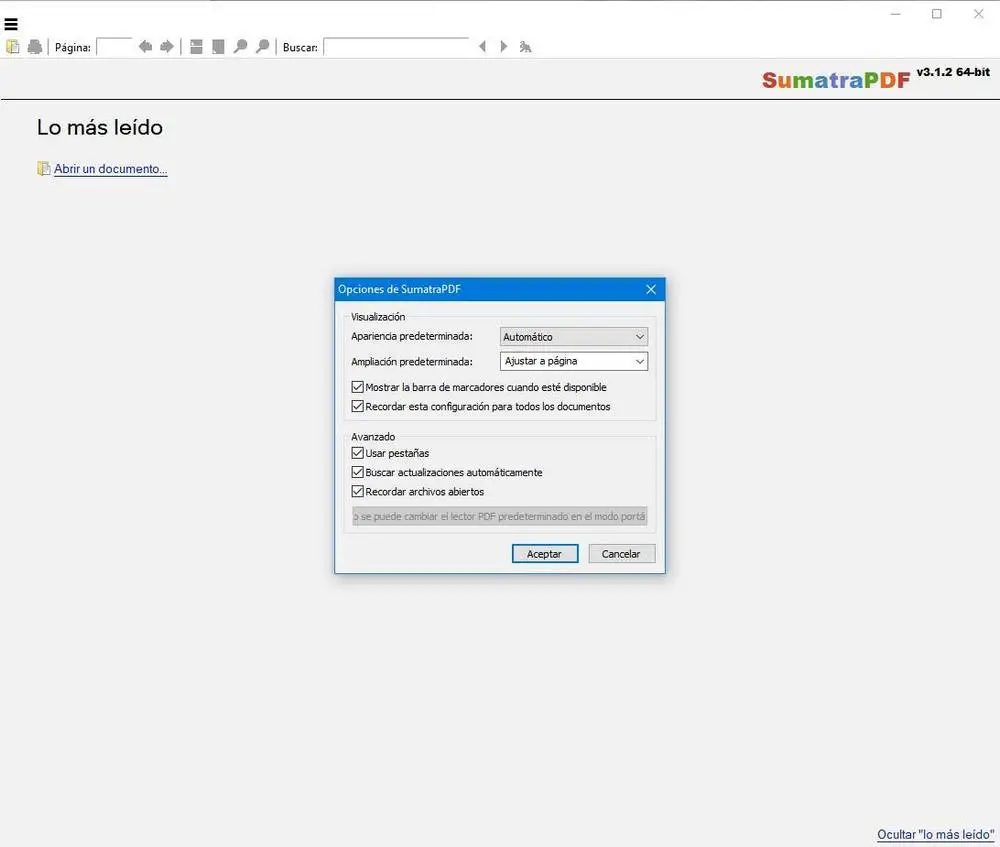Viewport: 1000px width, 847px height.
Task: Open the hamburger menu
Action: coord(11,24)
